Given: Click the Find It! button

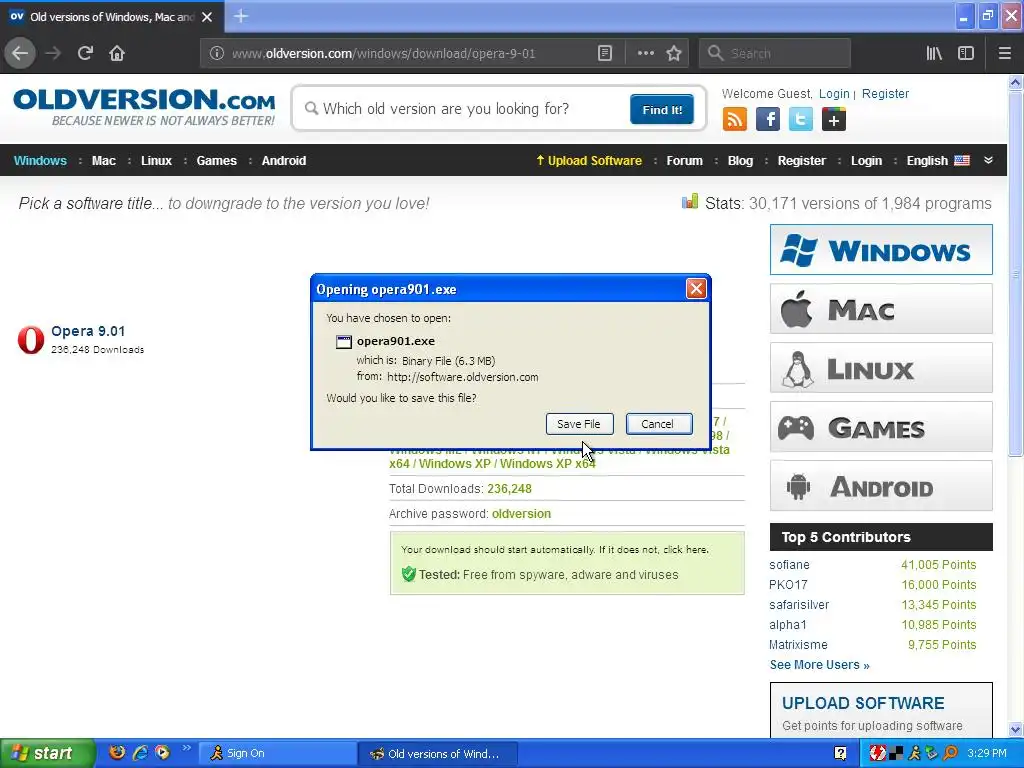Looking at the screenshot, I should point(662,109).
